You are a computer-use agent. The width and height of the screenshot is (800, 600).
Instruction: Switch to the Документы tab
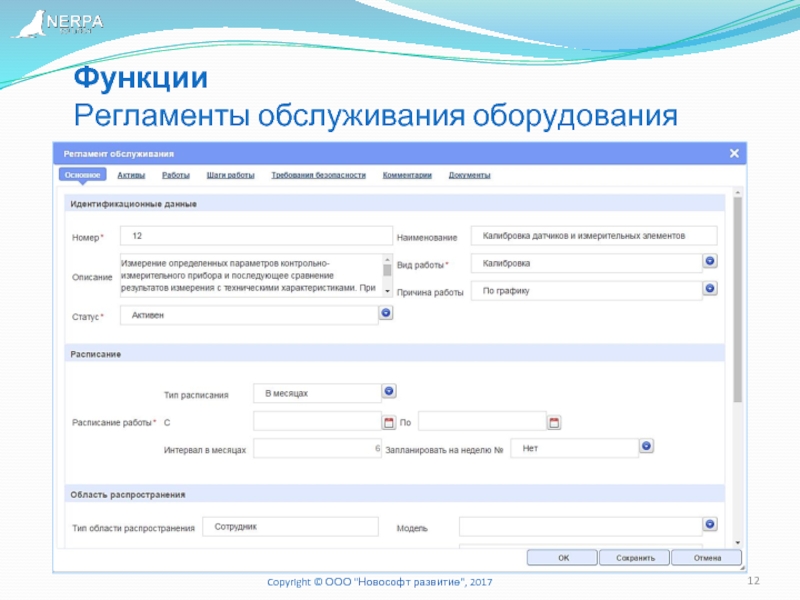(x=469, y=175)
